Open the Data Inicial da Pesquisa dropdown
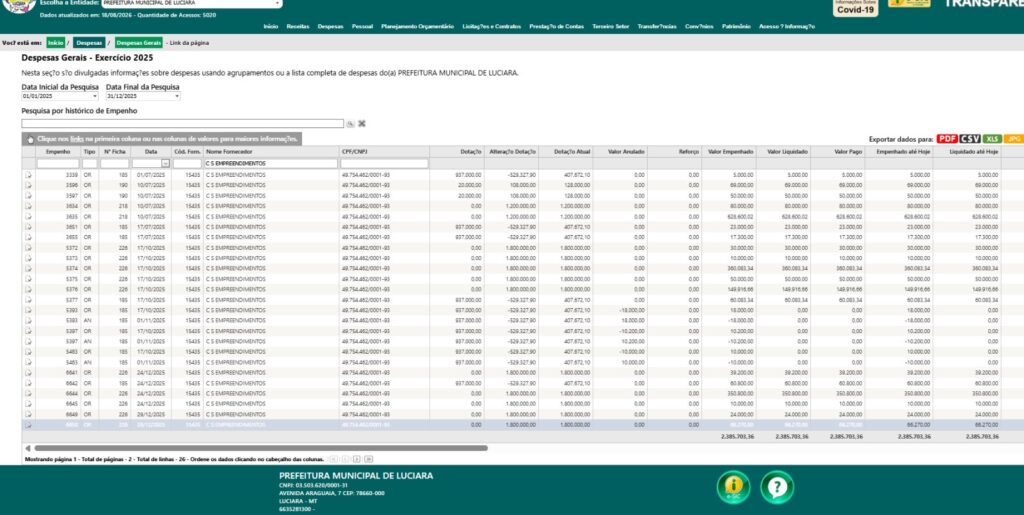1024x515 pixels. pos(95,97)
